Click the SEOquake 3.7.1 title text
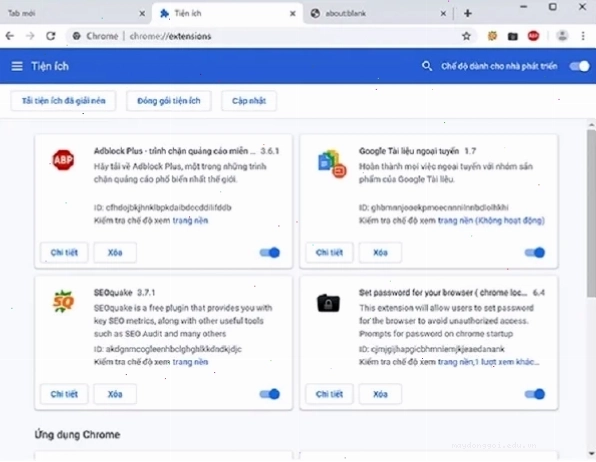The width and height of the screenshot is (596, 462). coord(124,292)
